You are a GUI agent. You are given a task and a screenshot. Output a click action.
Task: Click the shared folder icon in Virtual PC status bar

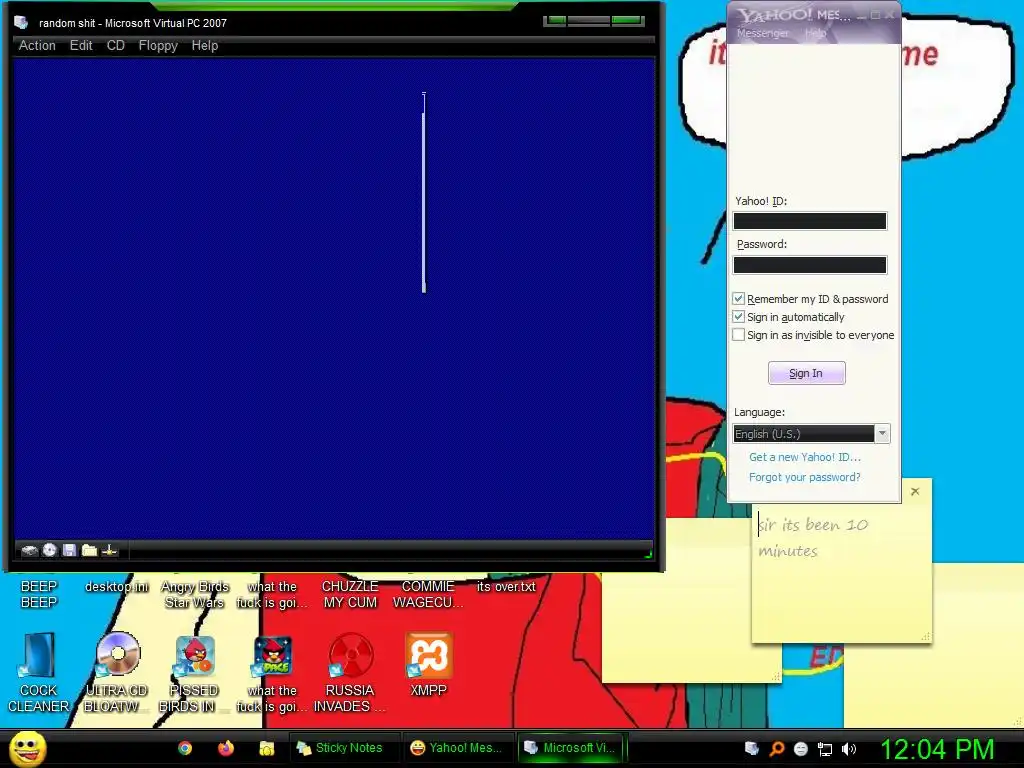tap(89, 551)
